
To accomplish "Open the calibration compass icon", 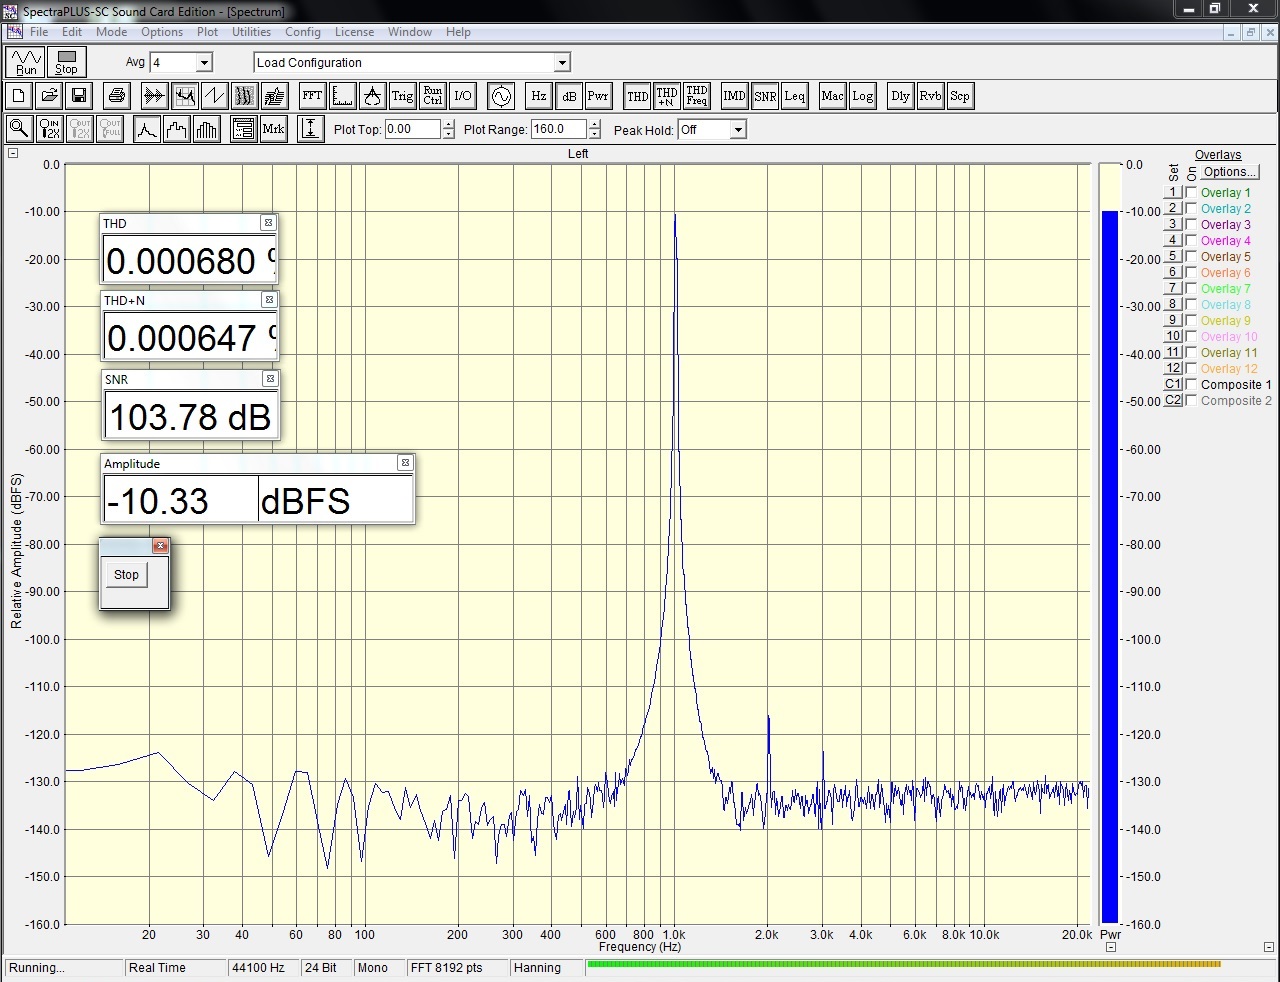I will [x=372, y=96].
